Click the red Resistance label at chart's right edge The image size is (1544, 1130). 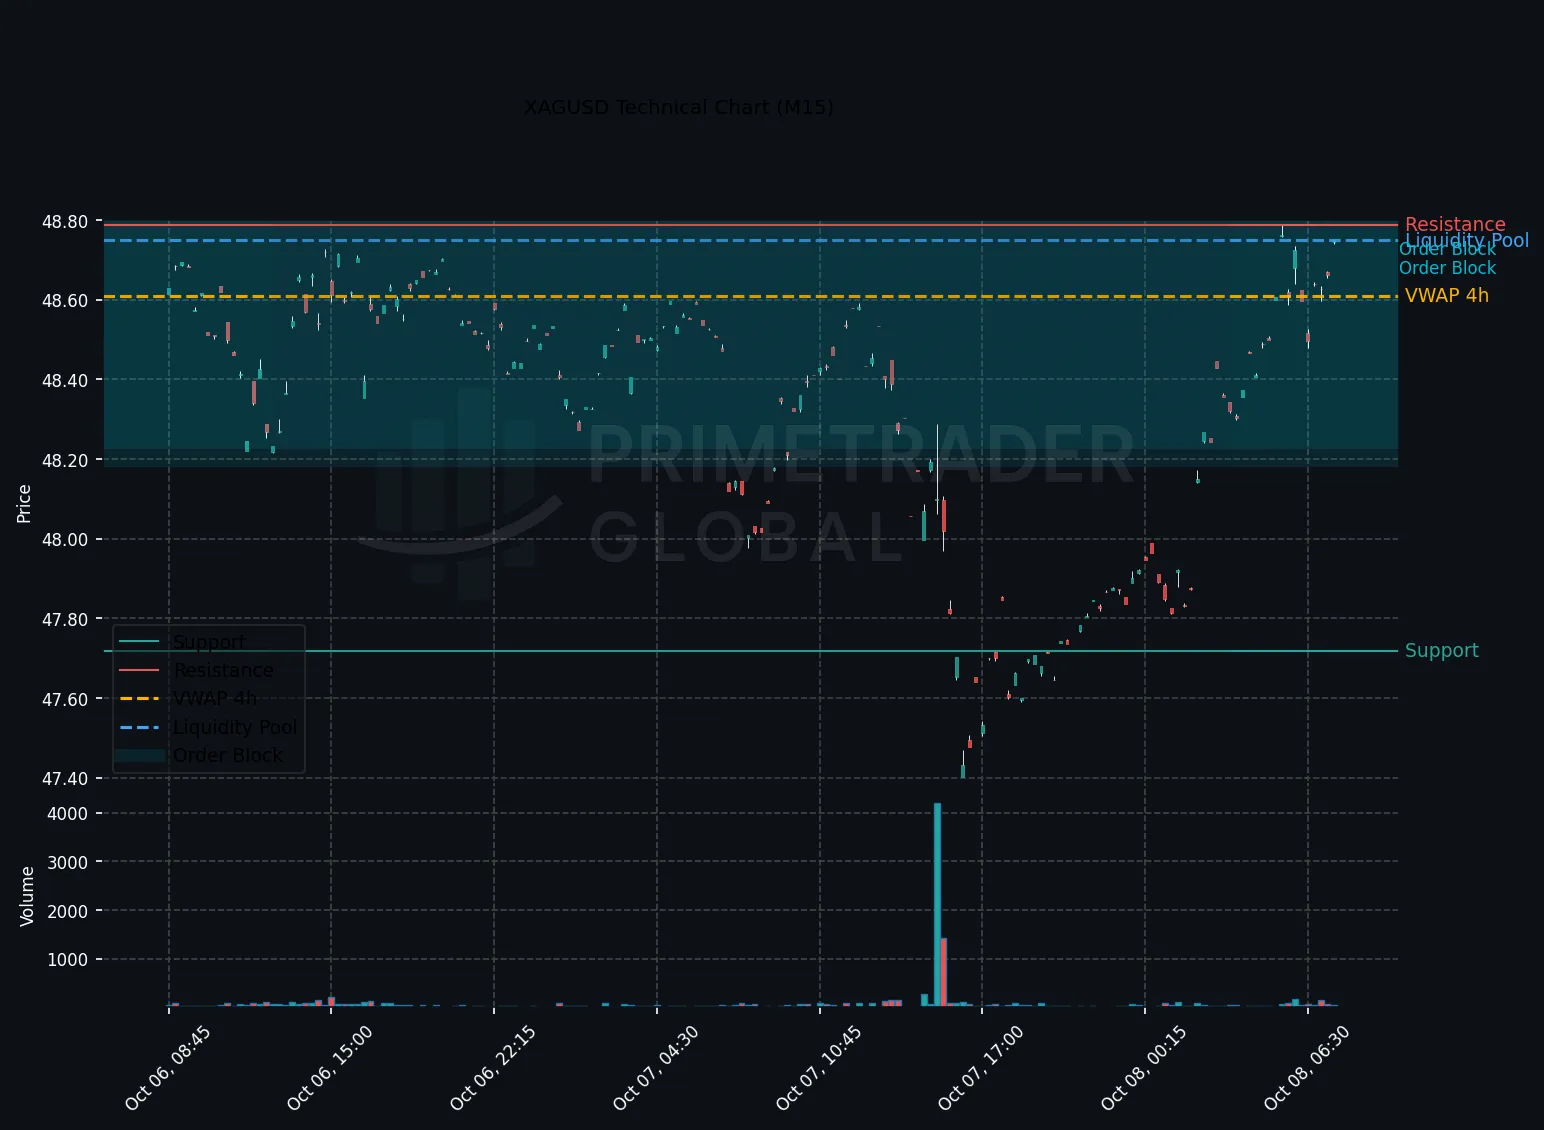(x=1455, y=225)
